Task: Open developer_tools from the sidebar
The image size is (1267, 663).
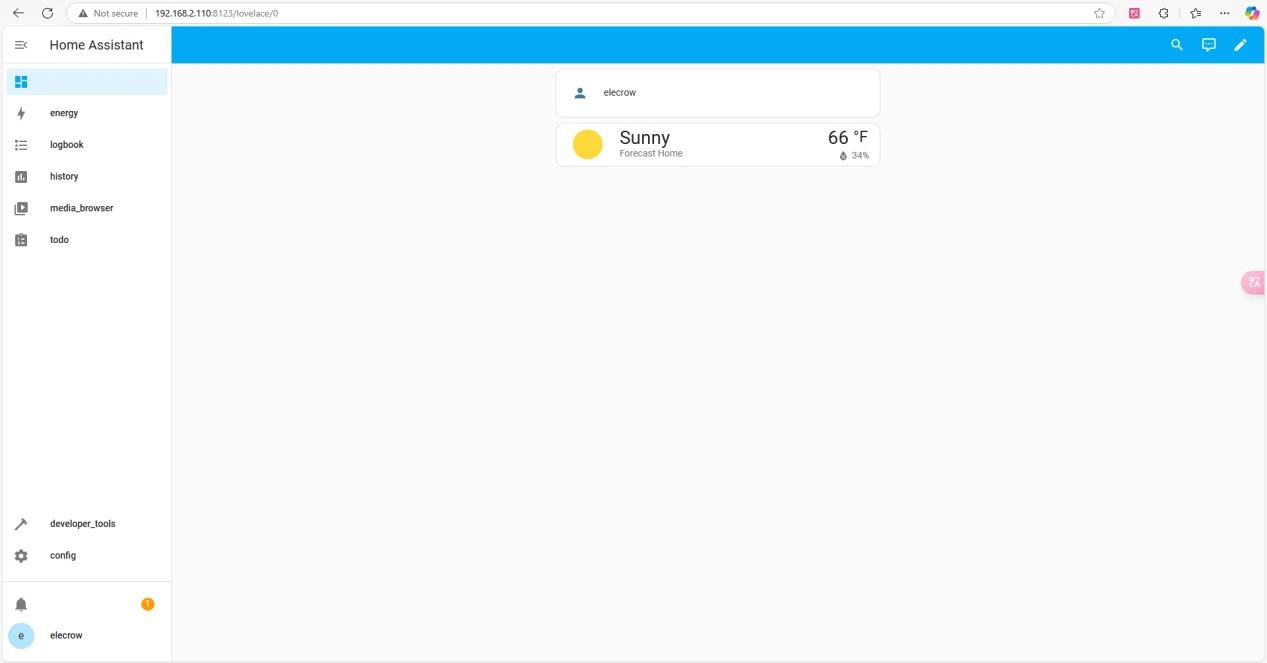Action: [82, 524]
